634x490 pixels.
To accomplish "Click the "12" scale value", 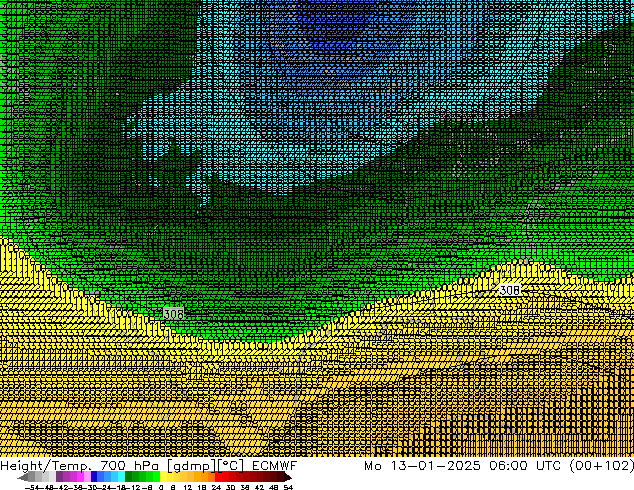I will pyautogui.click(x=188, y=487).
